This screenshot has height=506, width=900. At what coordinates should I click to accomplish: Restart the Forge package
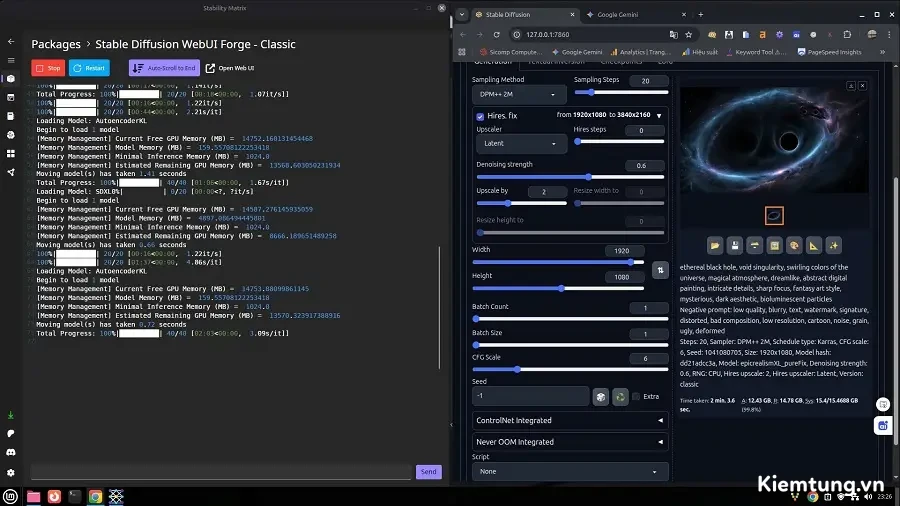tap(90, 68)
